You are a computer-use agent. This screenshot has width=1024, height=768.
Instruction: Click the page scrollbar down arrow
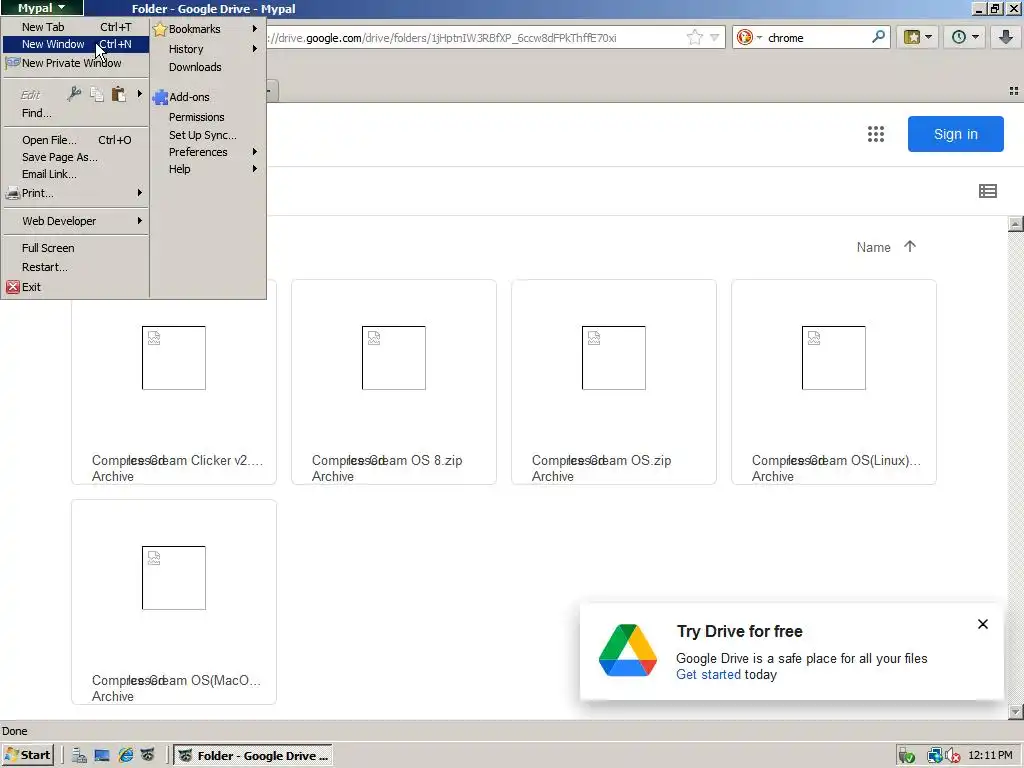tap(1015, 711)
